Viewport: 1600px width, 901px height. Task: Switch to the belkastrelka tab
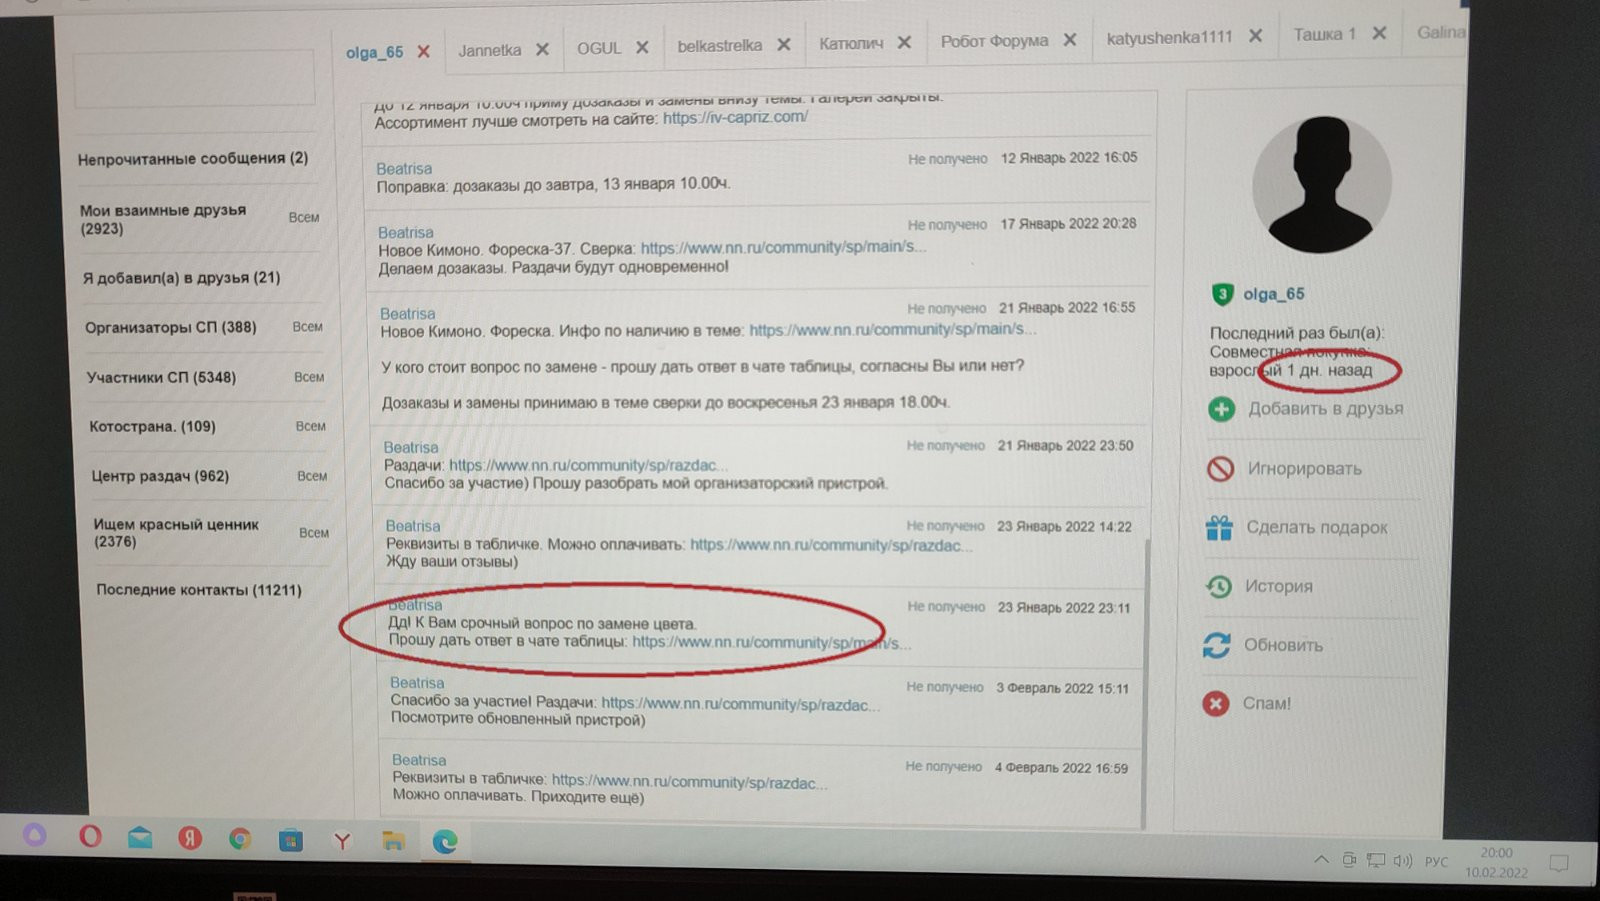tap(719, 46)
